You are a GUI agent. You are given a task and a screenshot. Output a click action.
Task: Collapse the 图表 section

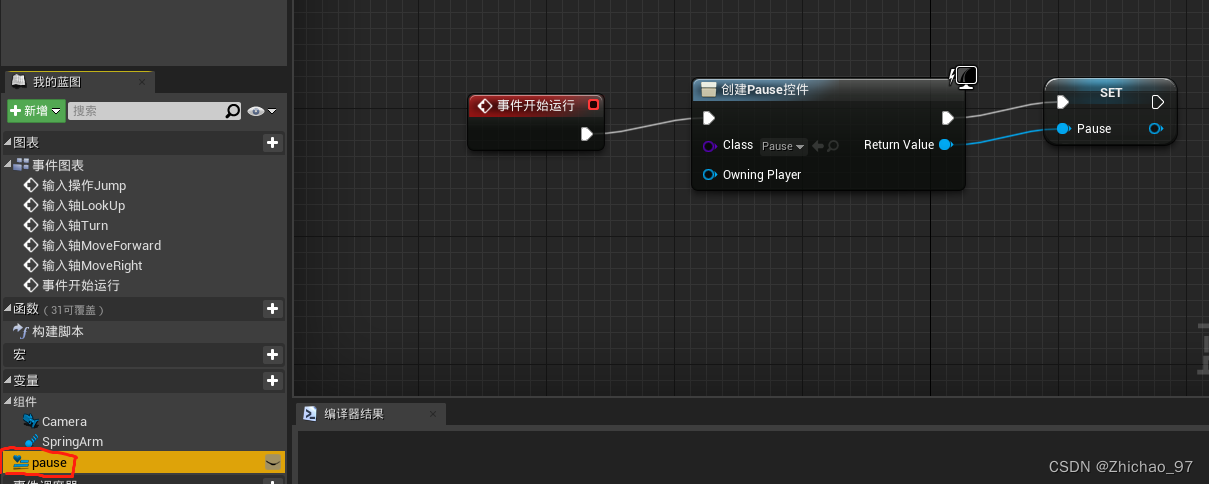point(7,143)
